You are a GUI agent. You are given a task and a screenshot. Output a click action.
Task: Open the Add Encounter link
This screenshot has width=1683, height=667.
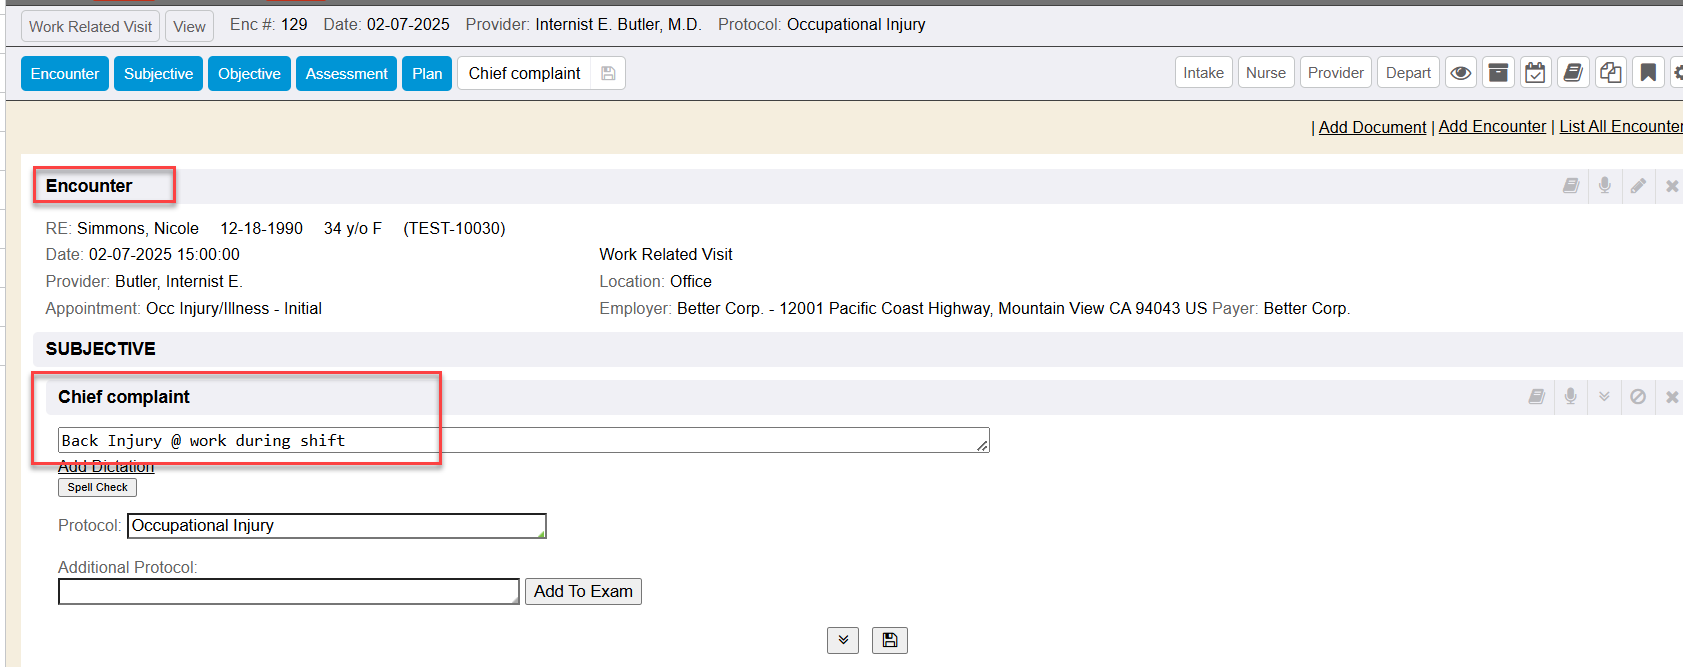click(1492, 127)
